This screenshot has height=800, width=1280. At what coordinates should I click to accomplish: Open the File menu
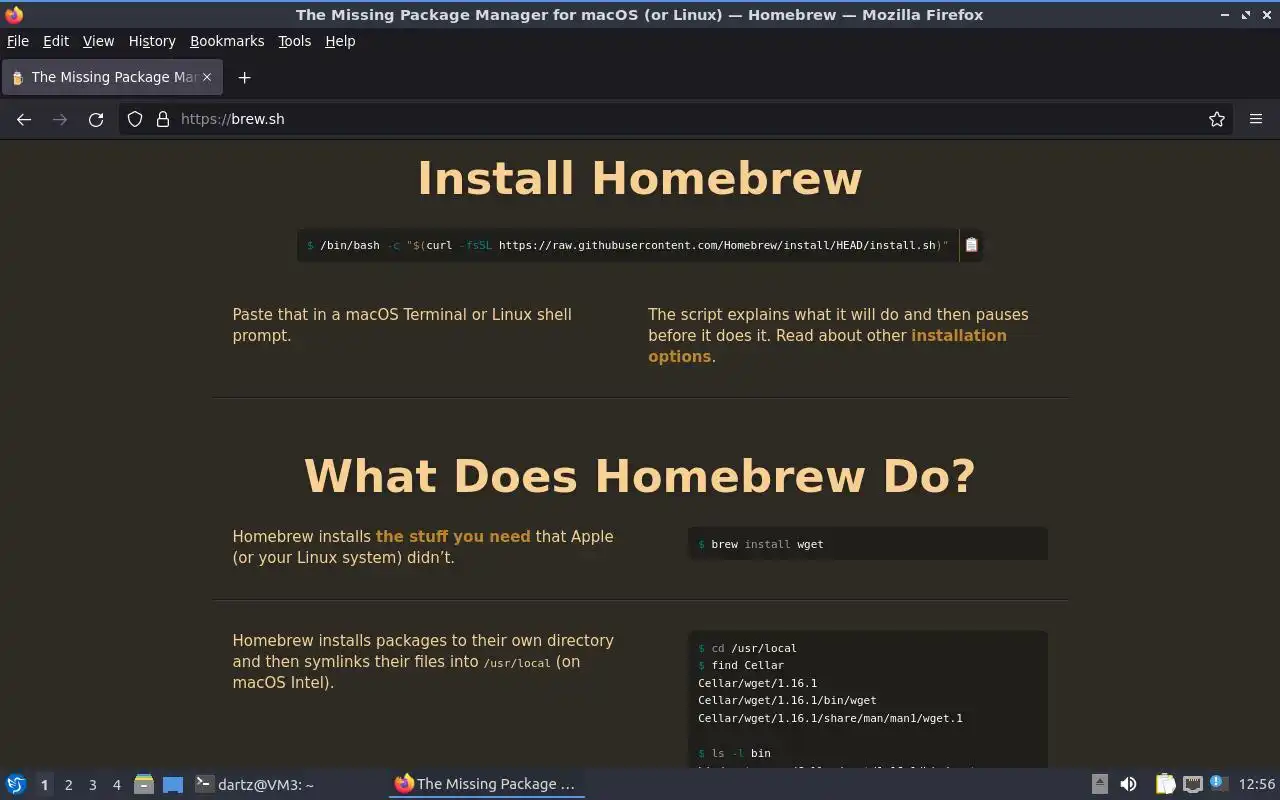18,41
